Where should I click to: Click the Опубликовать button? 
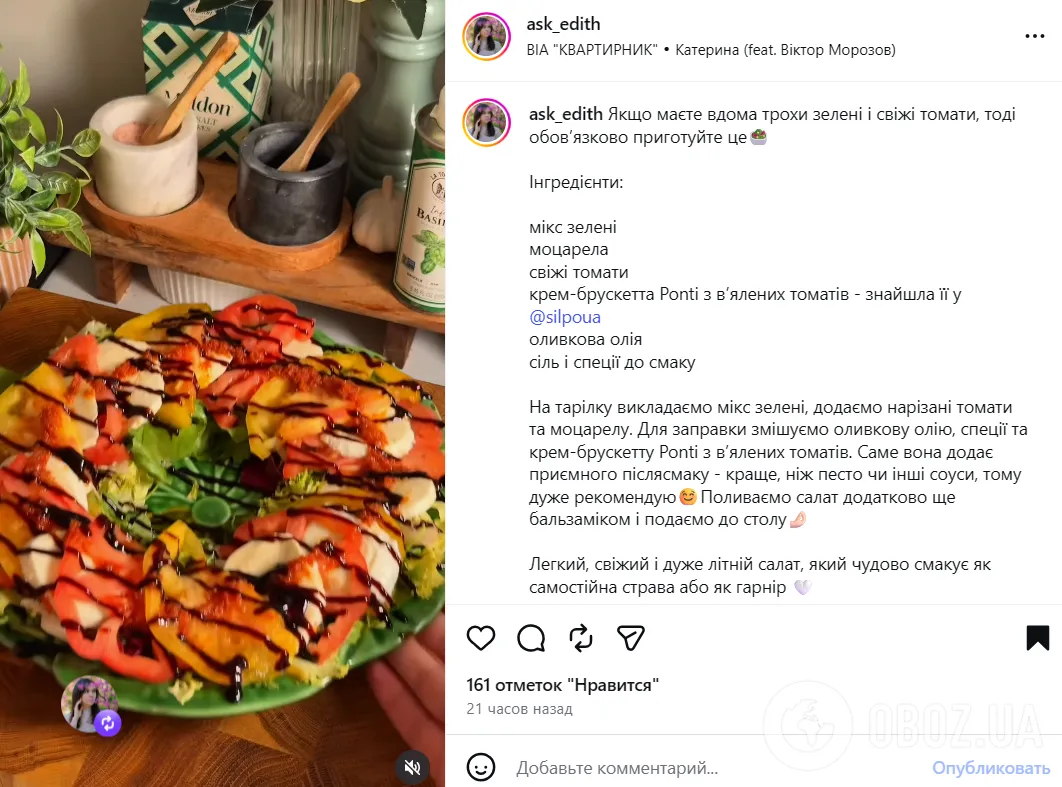990,768
